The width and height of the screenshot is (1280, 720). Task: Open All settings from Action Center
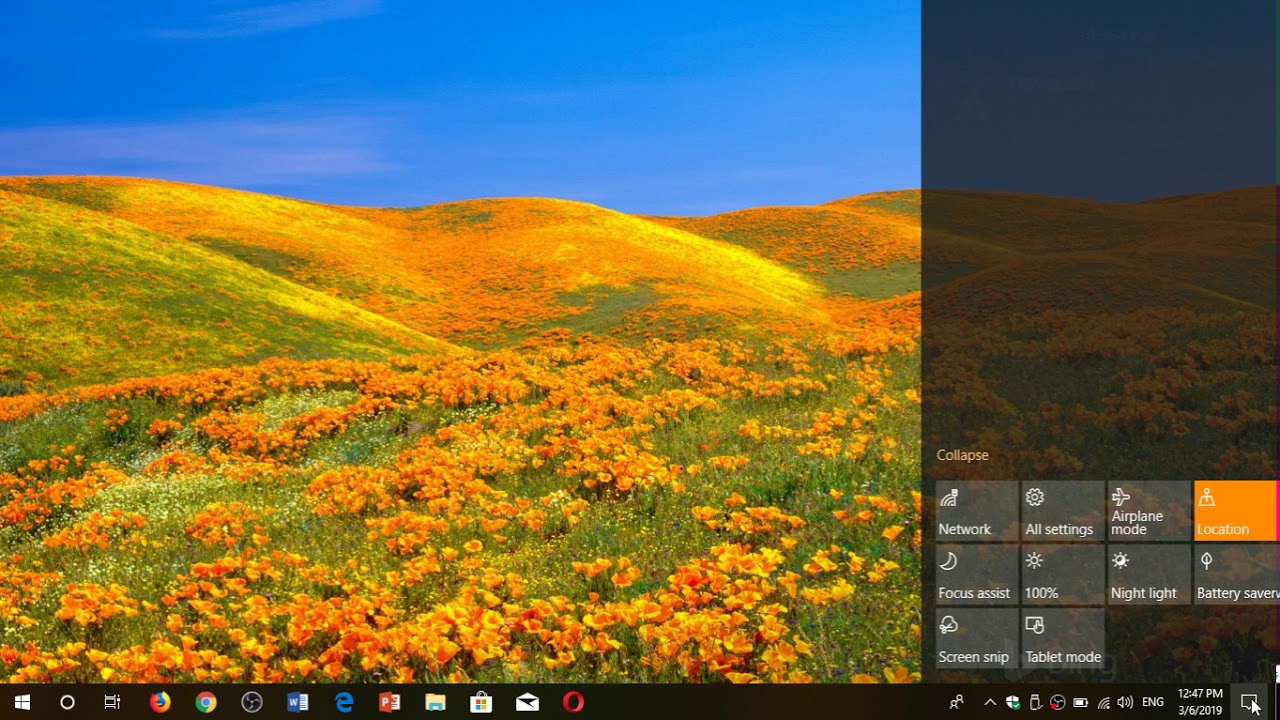pyautogui.click(x=1063, y=511)
